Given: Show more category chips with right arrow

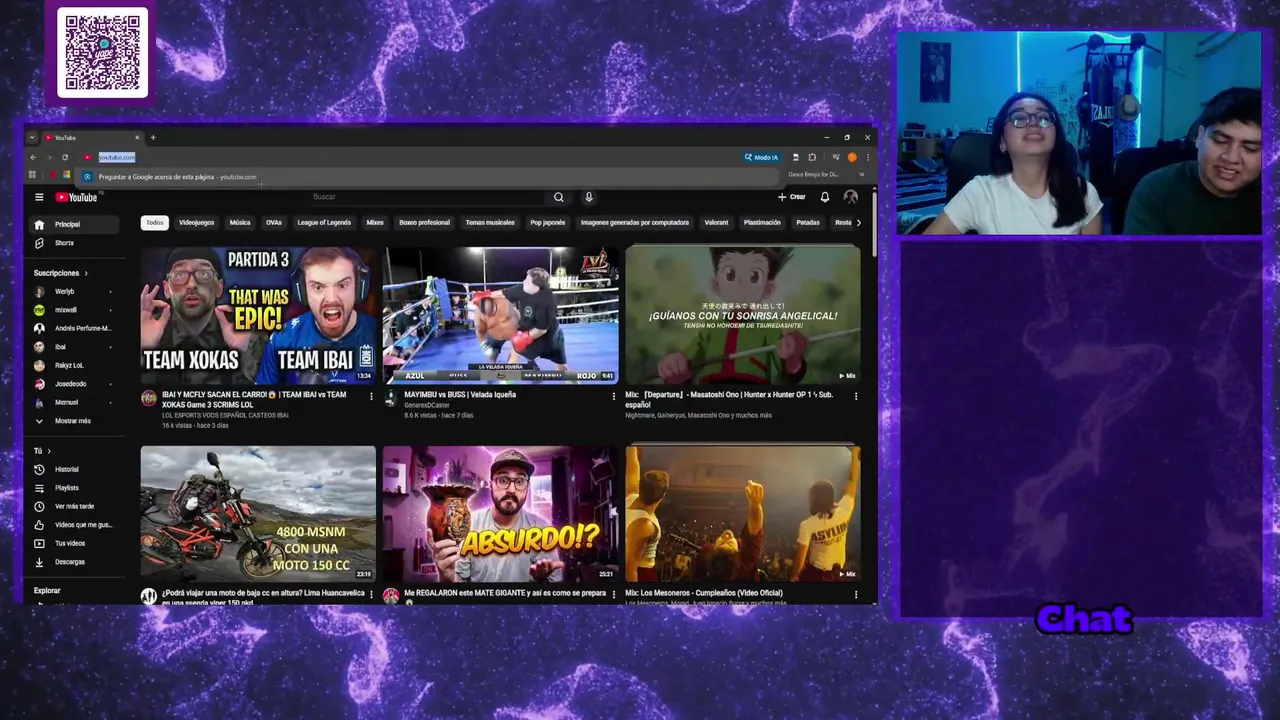Looking at the screenshot, I should tap(858, 223).
